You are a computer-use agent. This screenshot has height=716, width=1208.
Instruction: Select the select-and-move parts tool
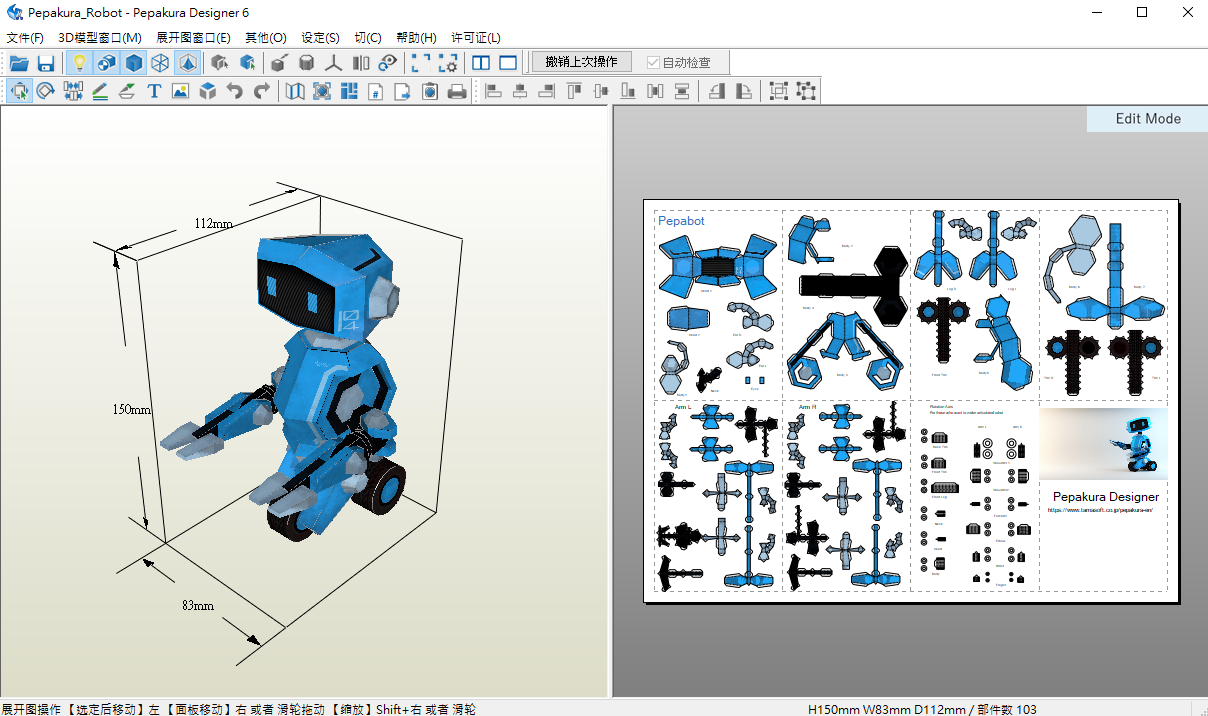click(x=19, y=91)
